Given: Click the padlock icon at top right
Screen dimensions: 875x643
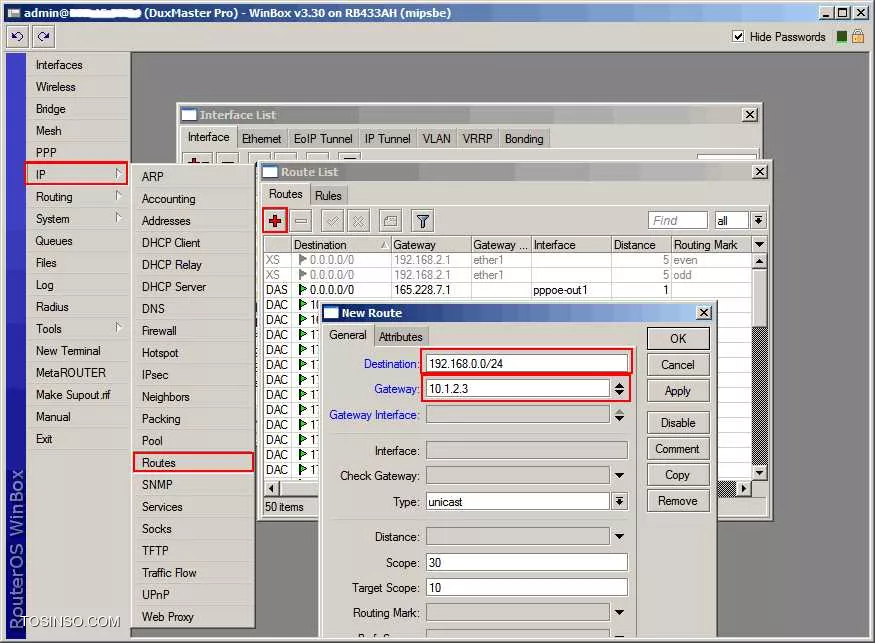Looking at the screenshot, I should tap(858, 37).
